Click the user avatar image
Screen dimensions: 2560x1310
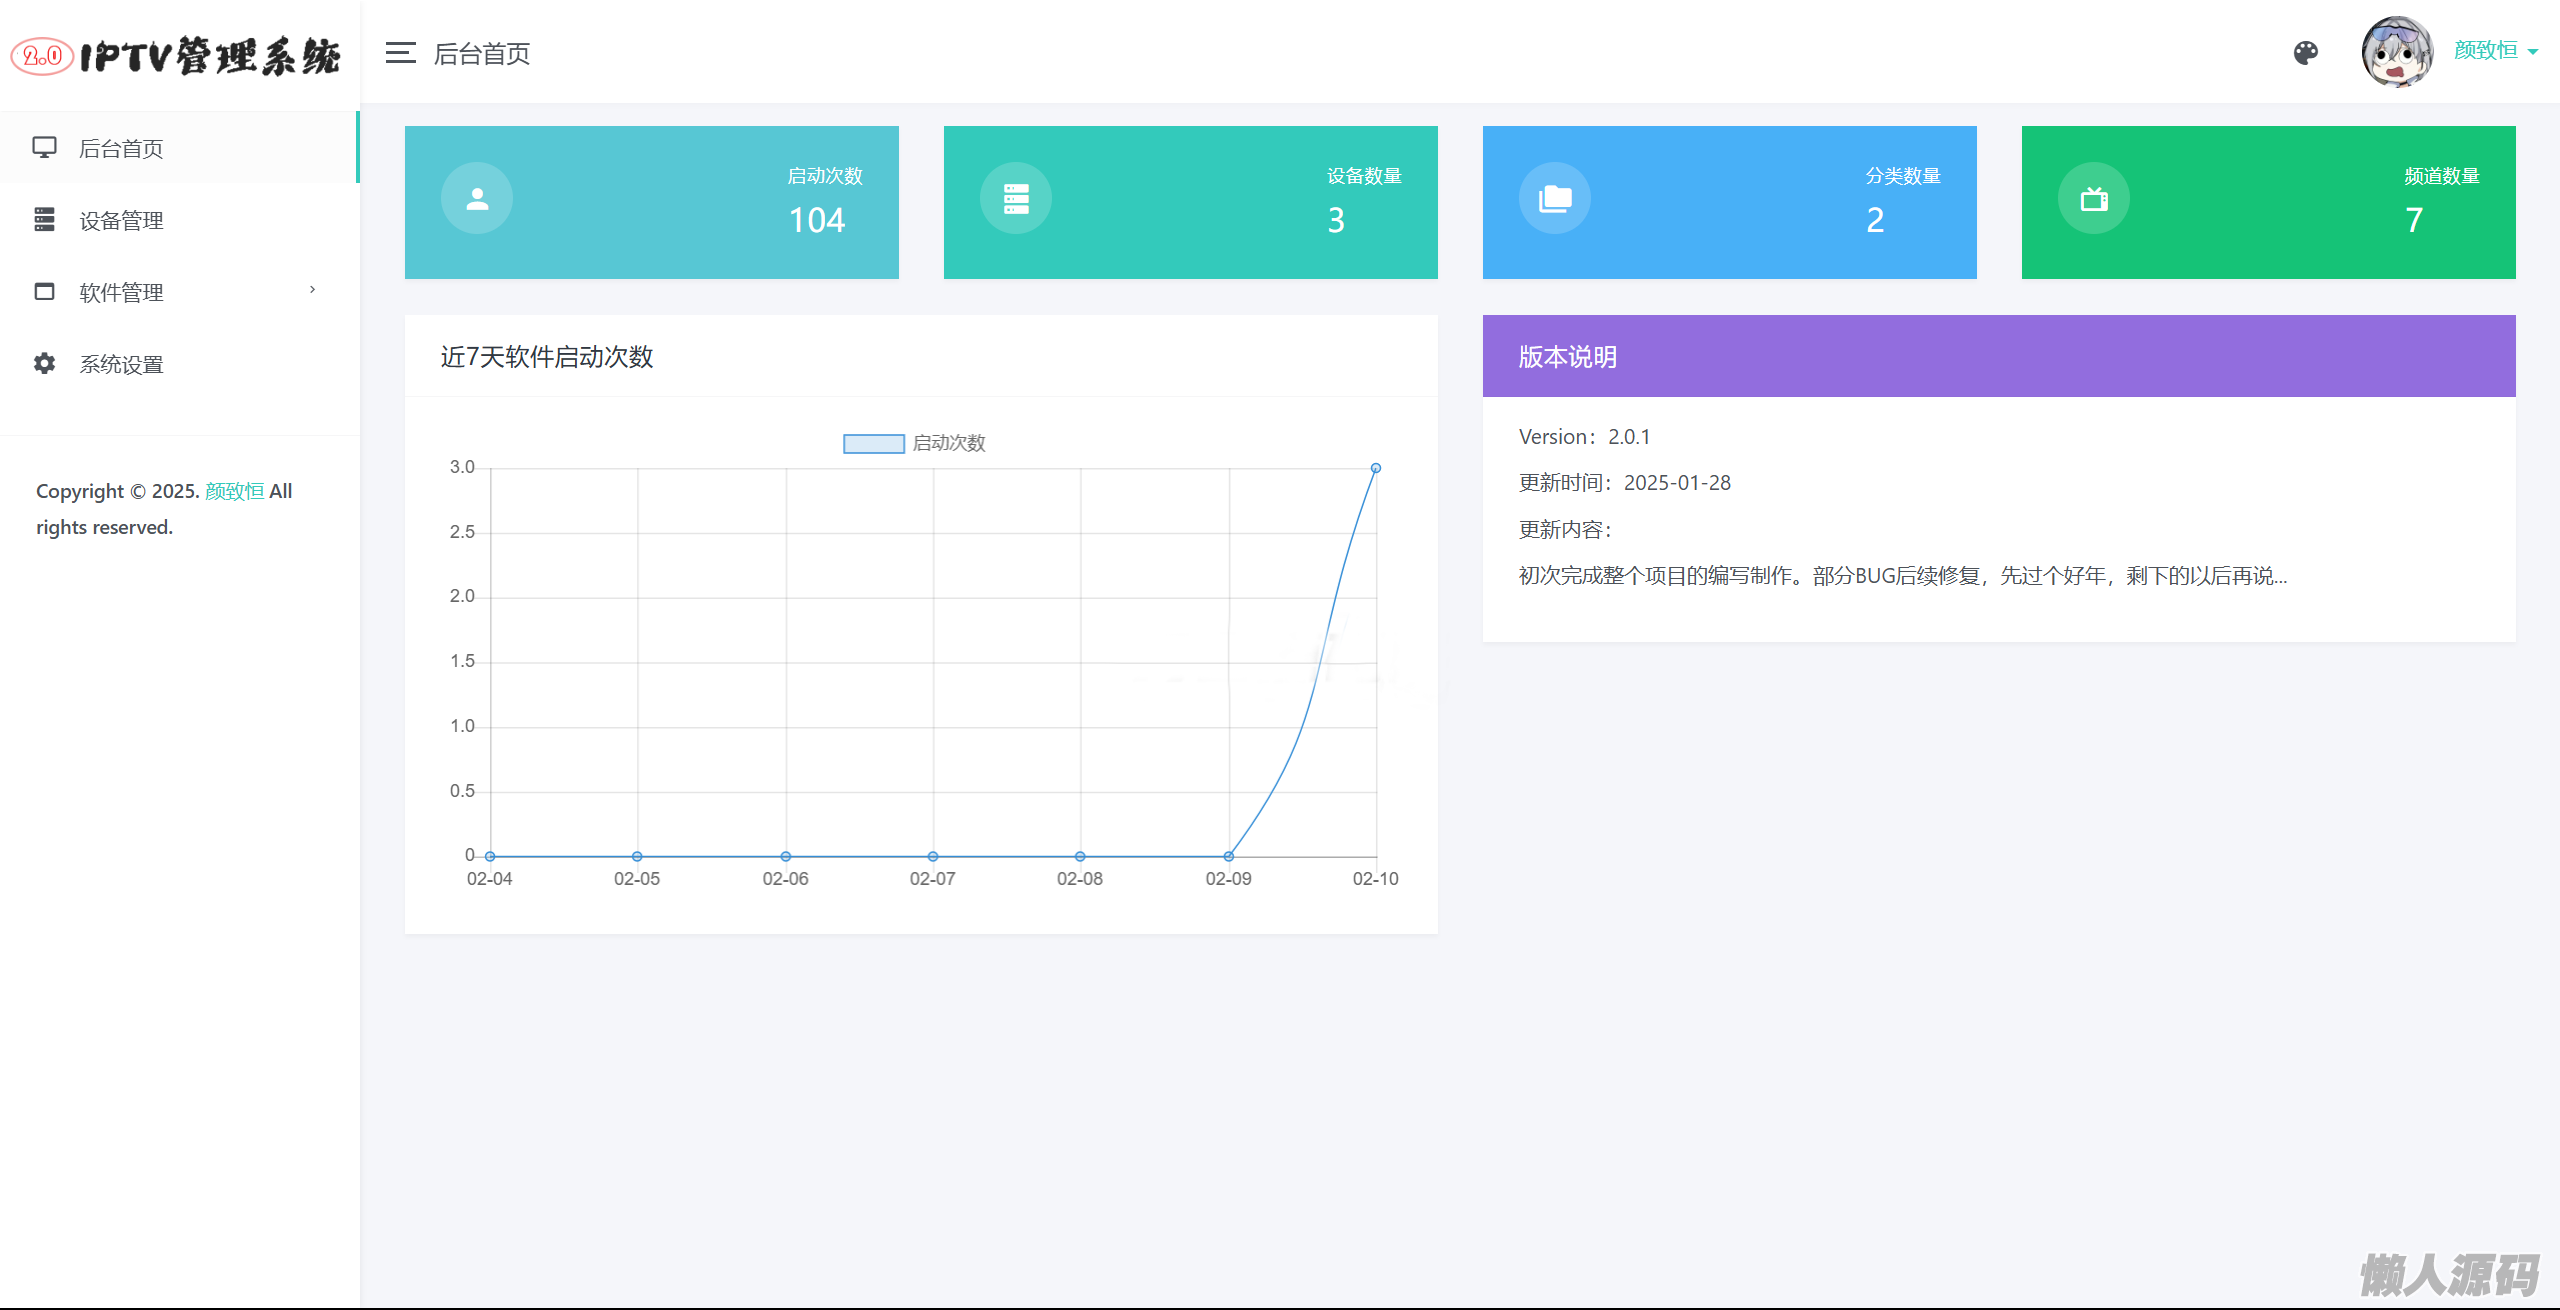coord(2396,52)
